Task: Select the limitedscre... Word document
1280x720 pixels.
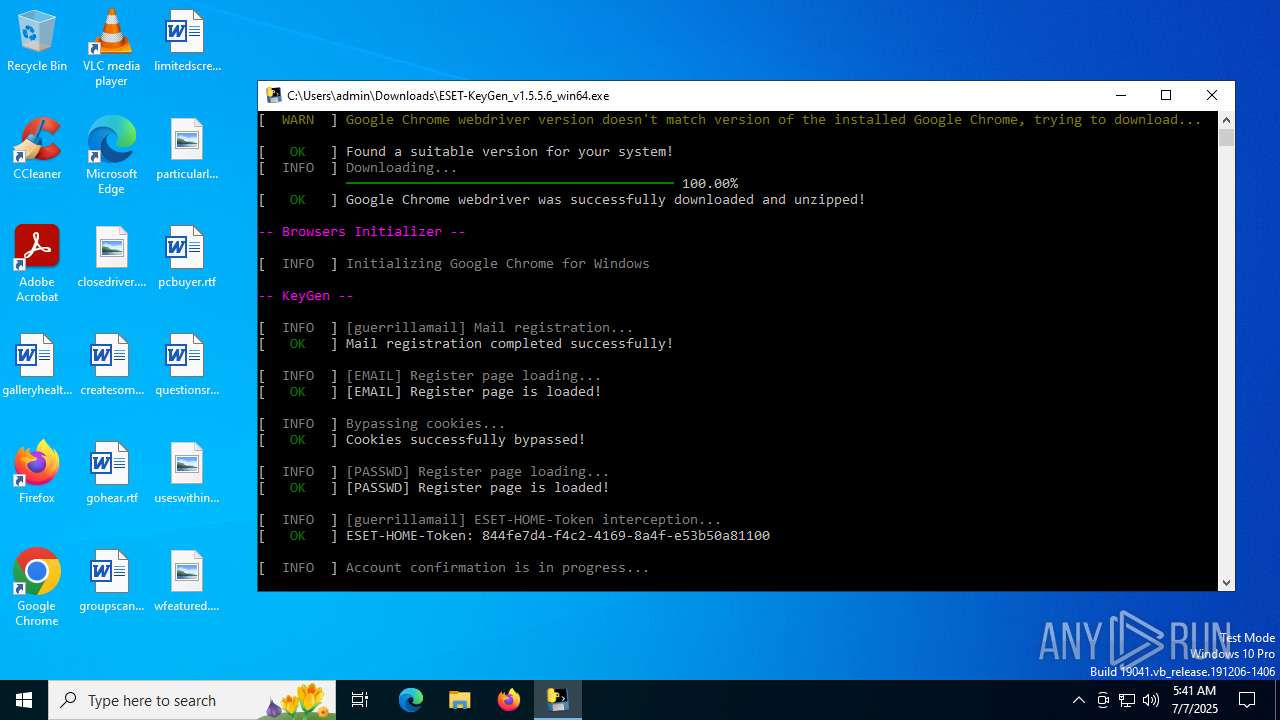Action: (x=186, y=42)
